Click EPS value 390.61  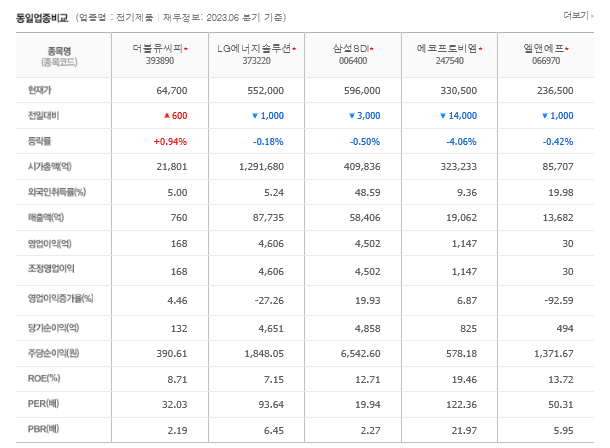172,354
